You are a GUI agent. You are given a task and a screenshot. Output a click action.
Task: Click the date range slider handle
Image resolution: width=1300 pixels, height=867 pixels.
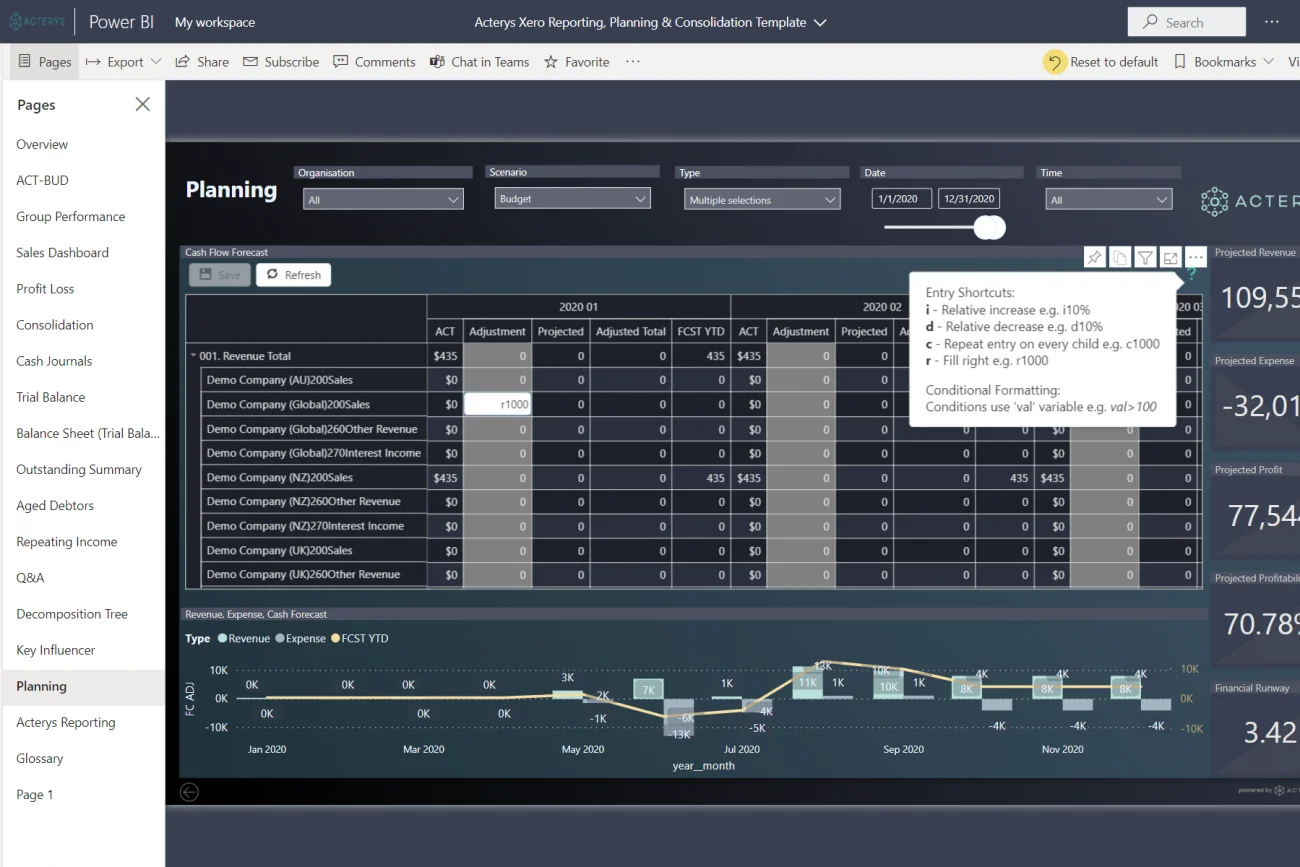990,227
